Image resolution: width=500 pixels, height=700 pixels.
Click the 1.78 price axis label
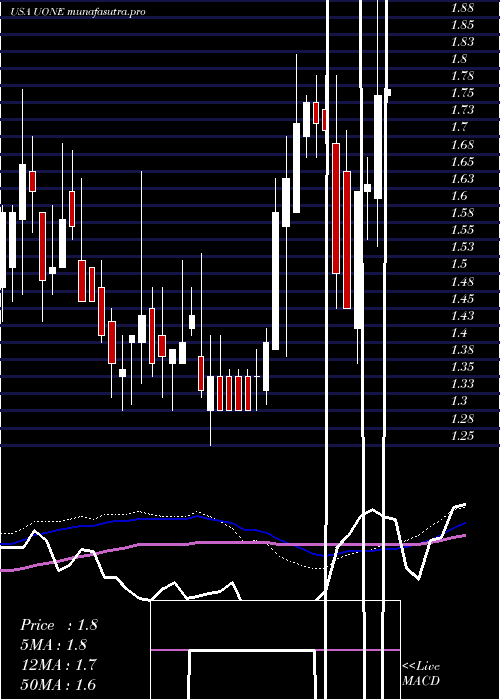click(x=462, y=76)
